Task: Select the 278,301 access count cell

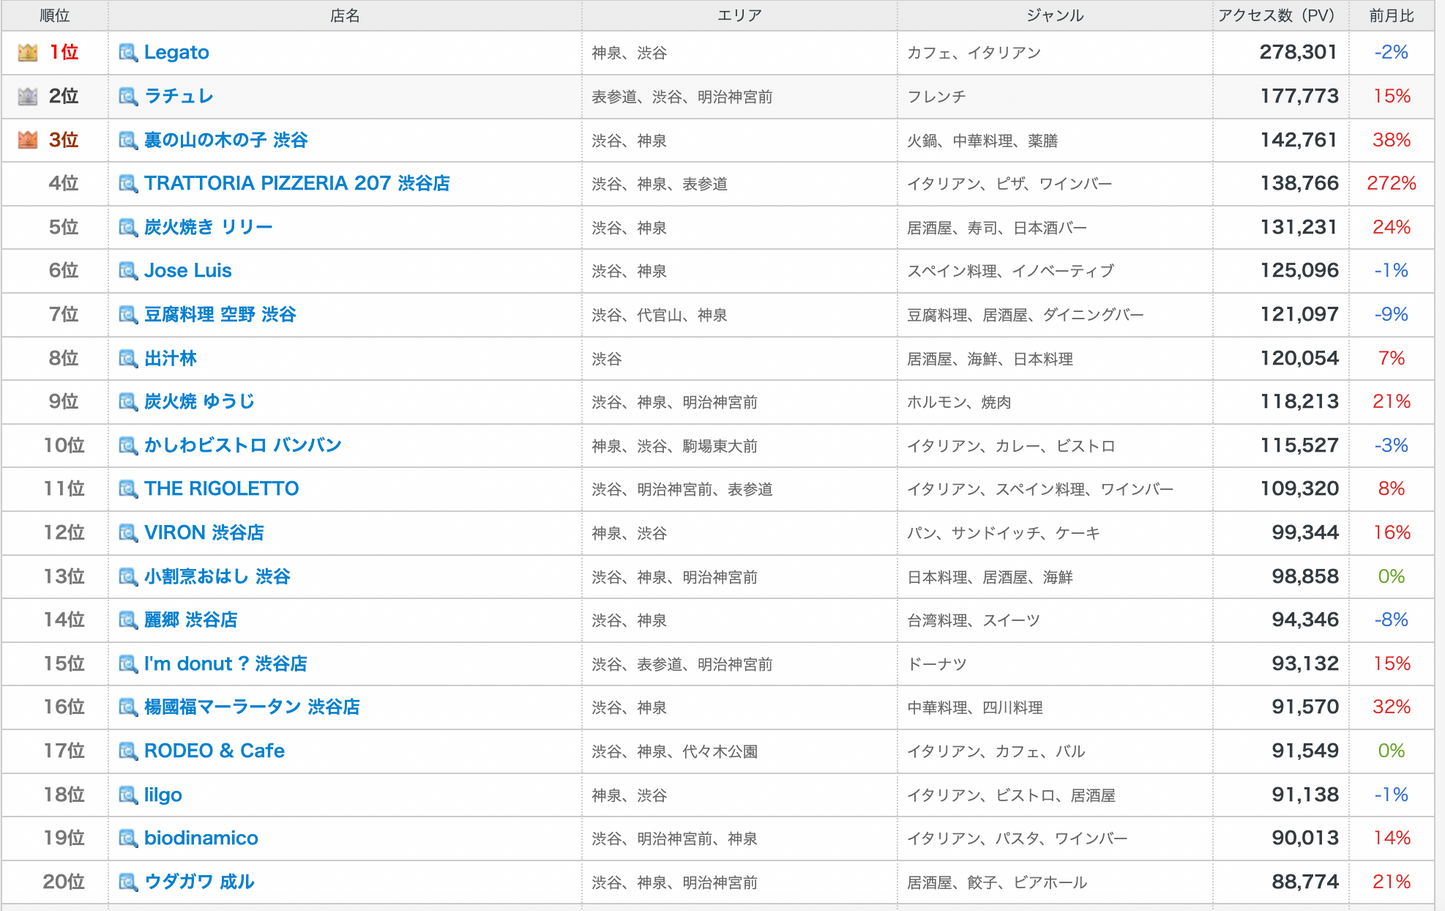Action: click(x=1281, y=52)
